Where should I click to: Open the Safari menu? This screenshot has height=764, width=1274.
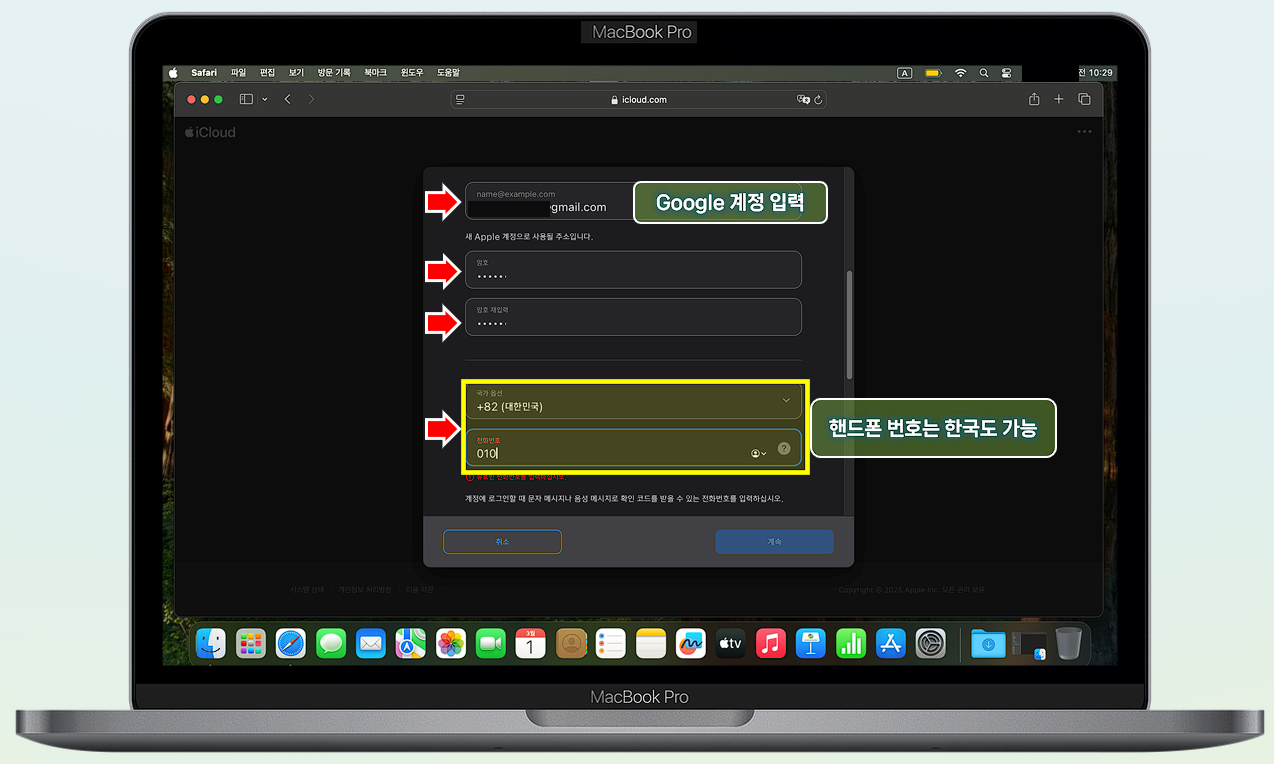204,73
